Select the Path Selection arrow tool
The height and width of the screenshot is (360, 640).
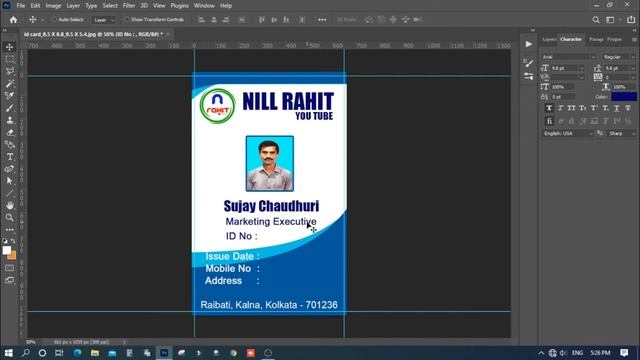pyautogui.click(x=9, y=181)
